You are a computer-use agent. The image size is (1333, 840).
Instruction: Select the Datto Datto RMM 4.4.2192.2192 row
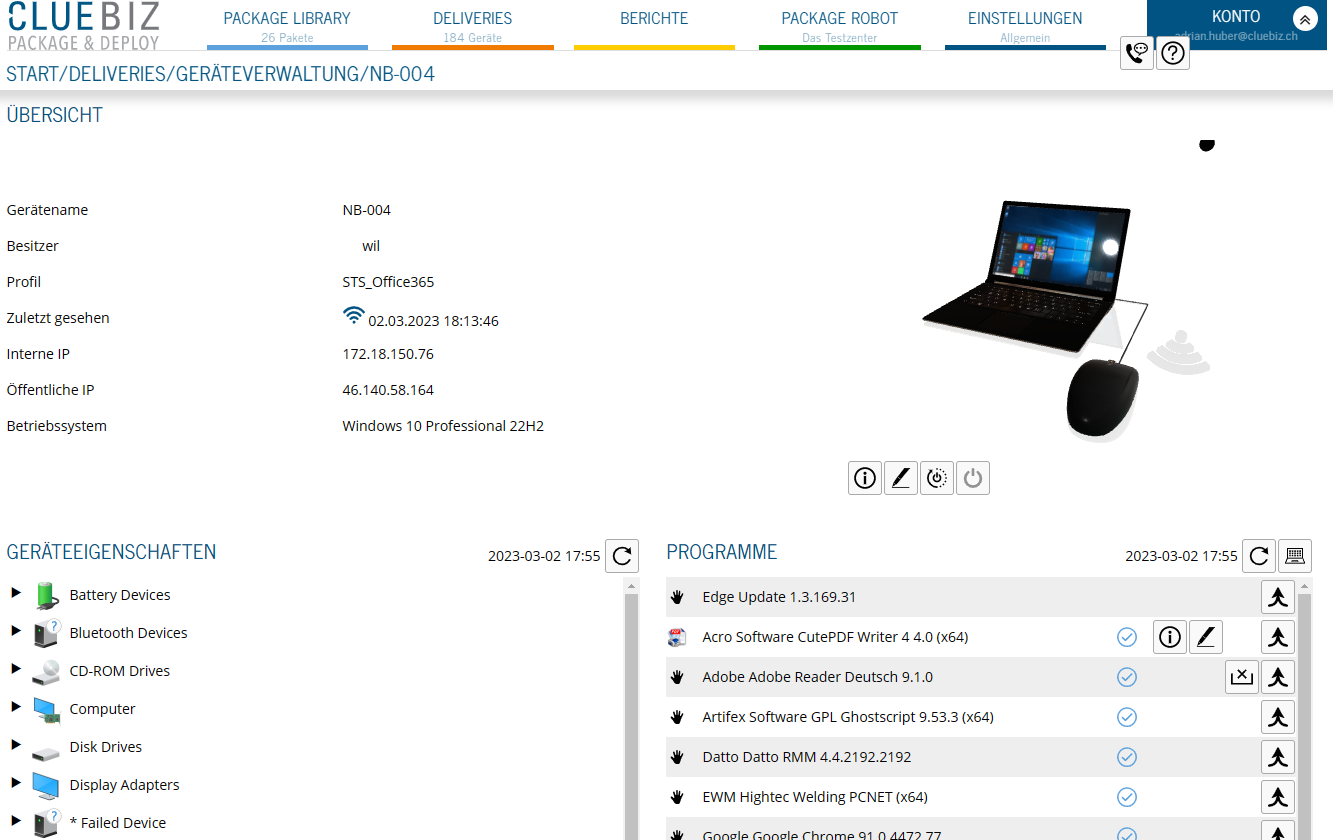point(981,757)
